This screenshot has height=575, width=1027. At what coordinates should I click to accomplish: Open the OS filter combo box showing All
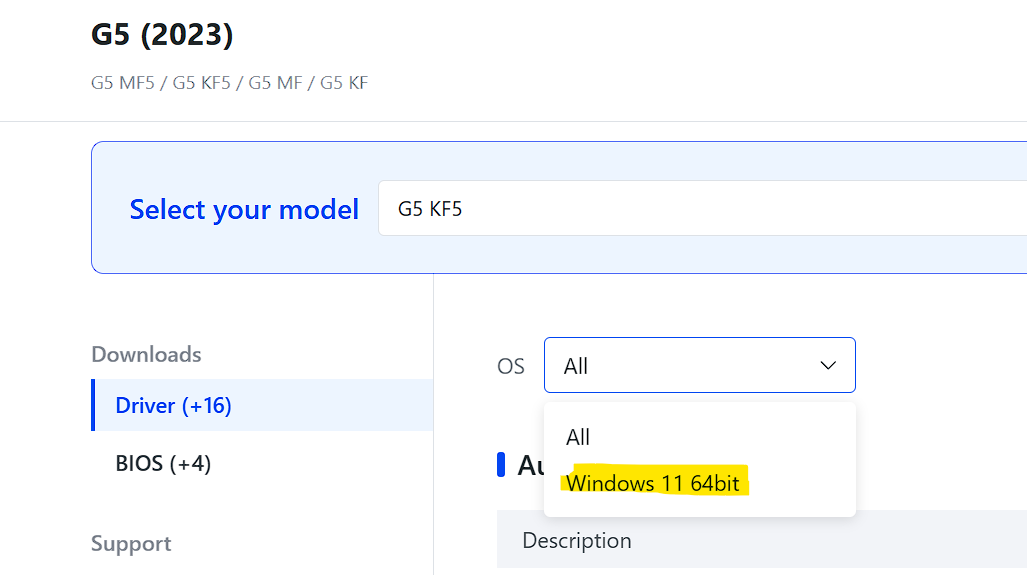(x=699, y=365)
